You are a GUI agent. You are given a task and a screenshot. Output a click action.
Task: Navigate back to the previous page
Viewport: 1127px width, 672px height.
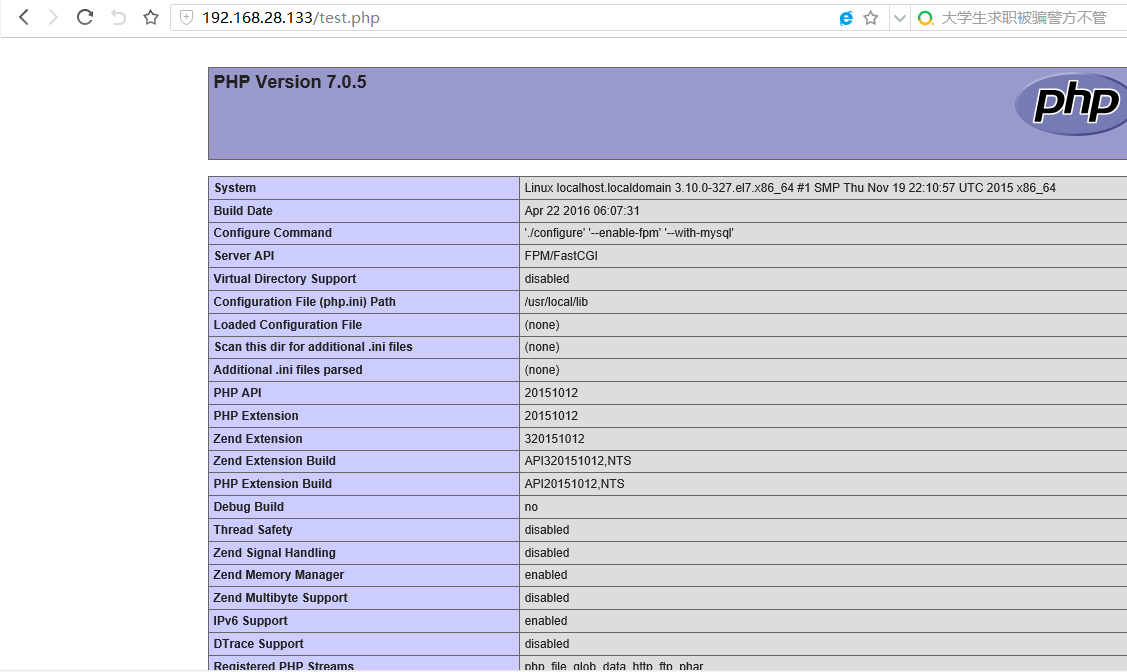pyautogui.click(x=22, y=17)
